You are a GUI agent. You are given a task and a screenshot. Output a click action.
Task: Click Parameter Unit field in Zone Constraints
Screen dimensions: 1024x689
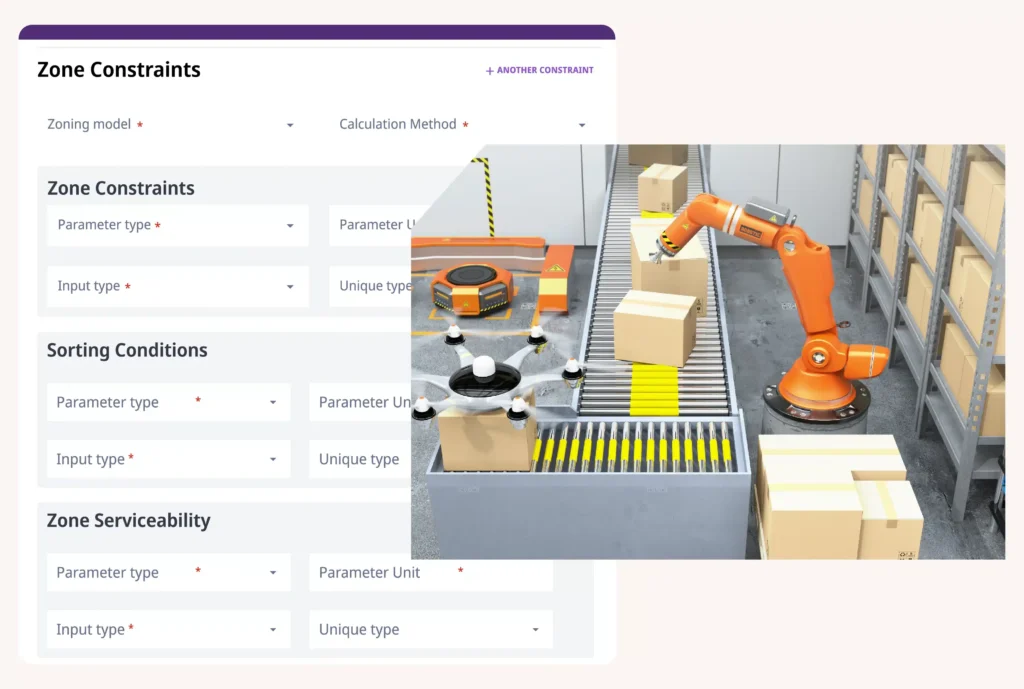click(x=371, y=226)
